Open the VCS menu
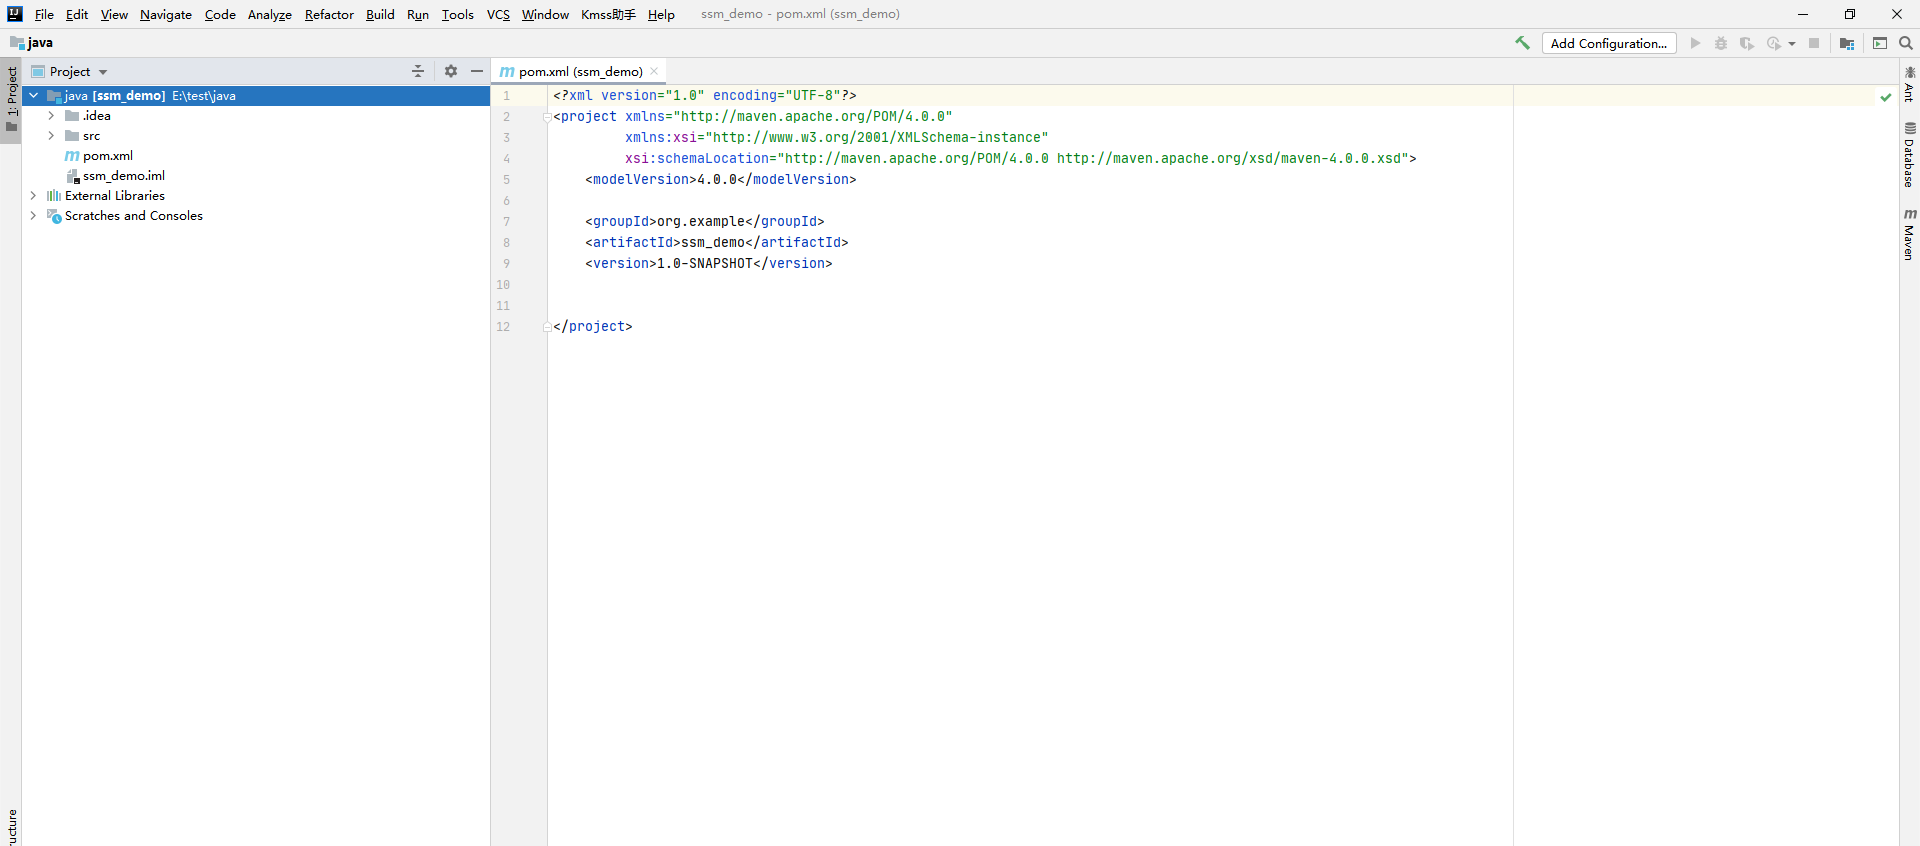 pyautogui.click(x=498, y=14)
